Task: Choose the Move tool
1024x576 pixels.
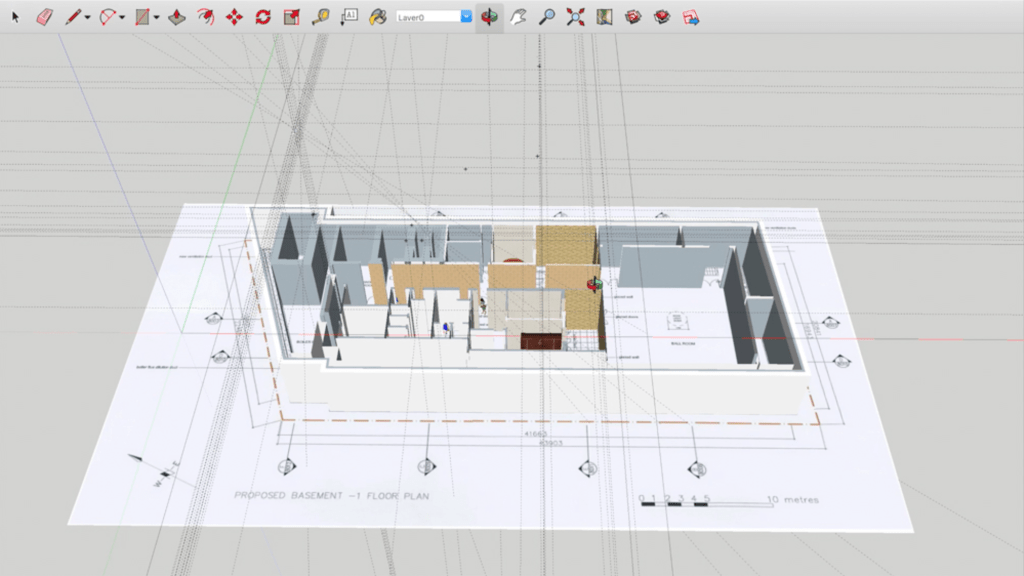Action: pyautogui.click(x=234, y=17)
